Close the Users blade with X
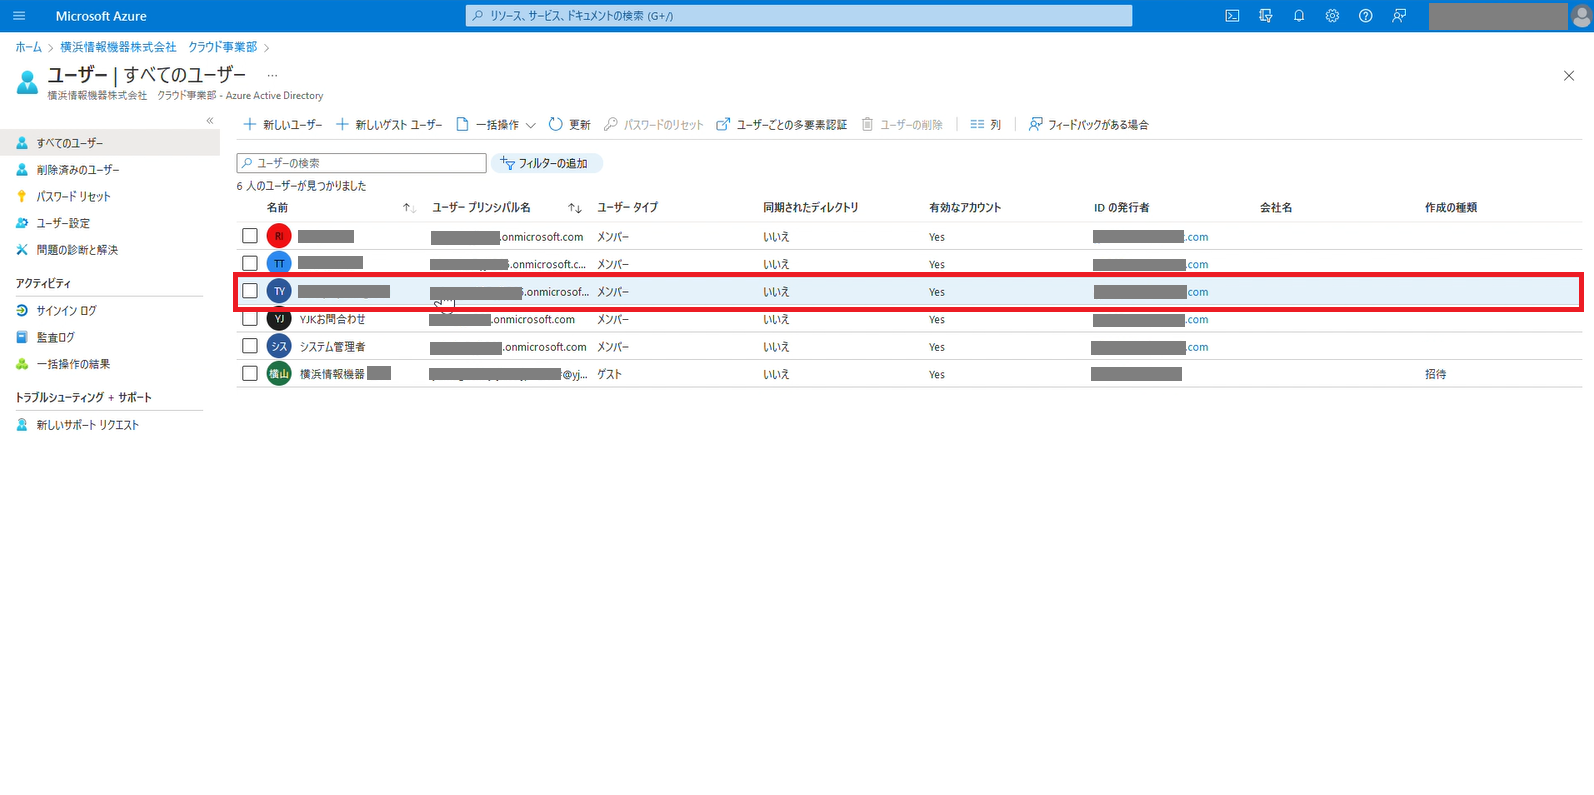The width and height of the screenshot is (1594, 795). (x=1569, y=76)
